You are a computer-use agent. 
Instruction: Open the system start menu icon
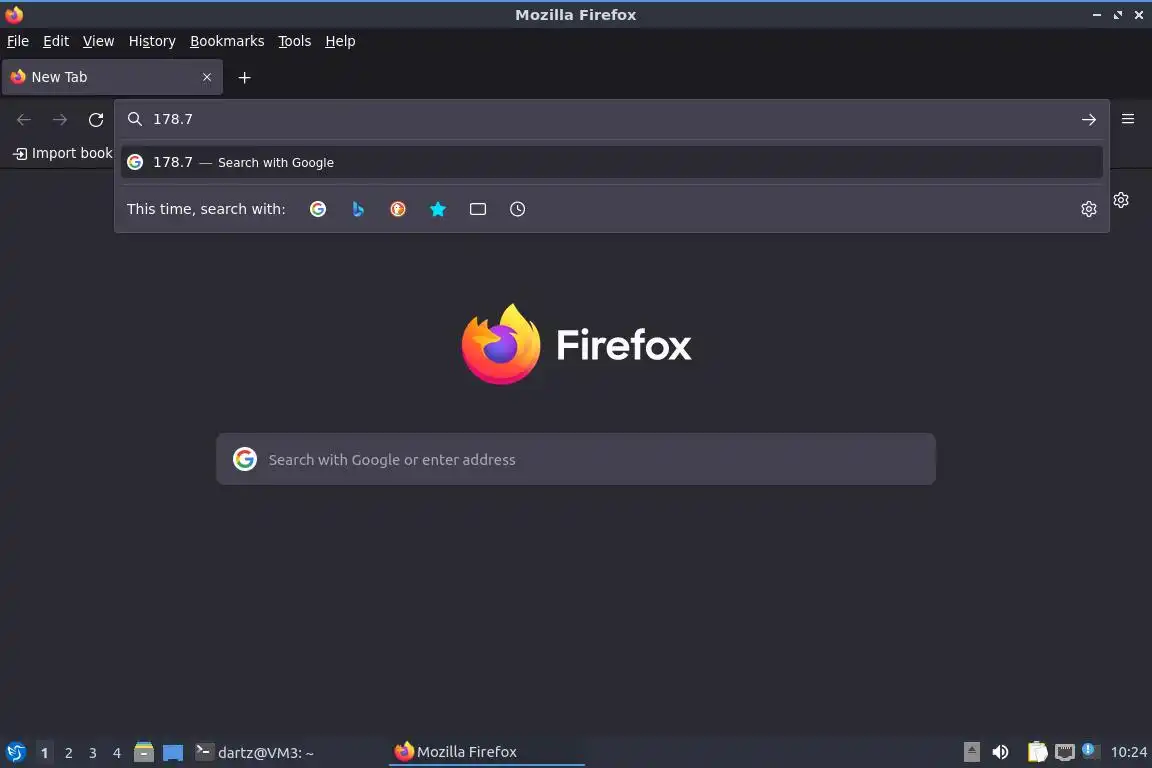pos(15,753)
